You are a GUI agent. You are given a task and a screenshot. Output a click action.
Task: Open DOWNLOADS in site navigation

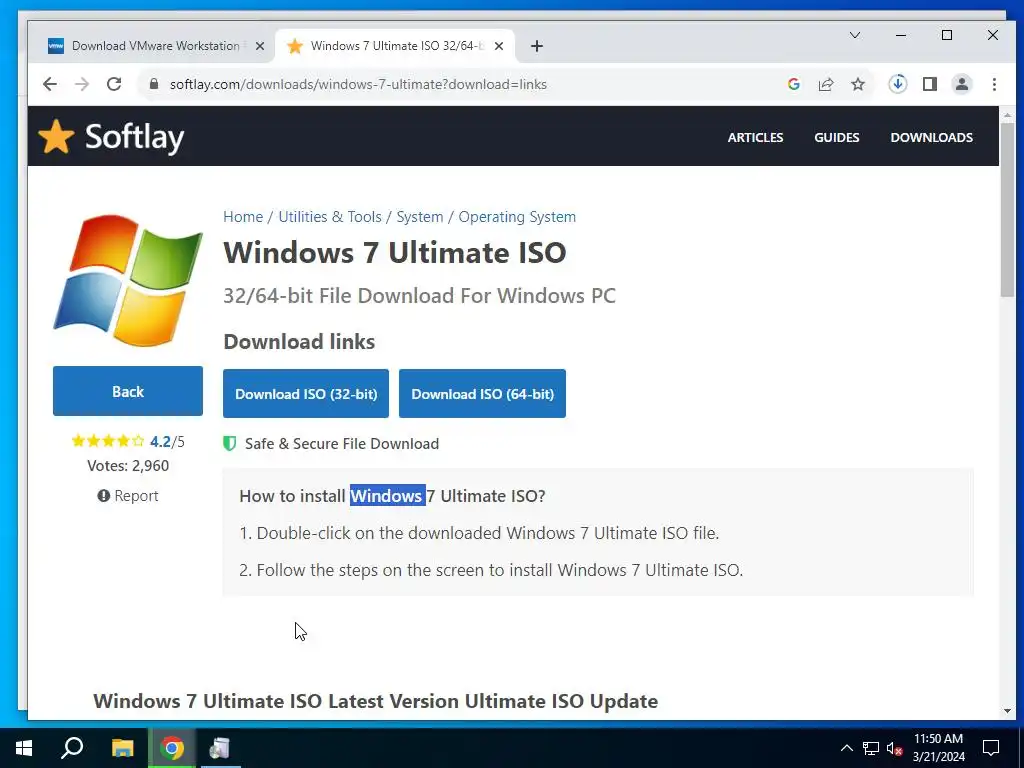(932, 137)
